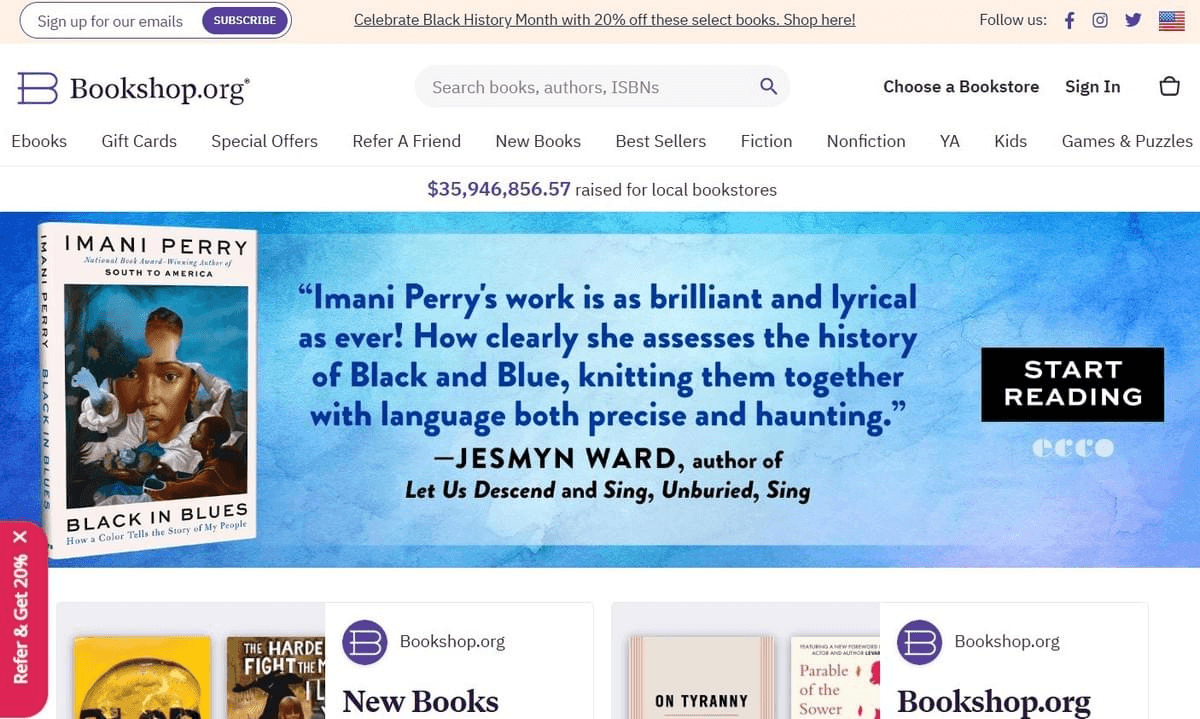The width and height of the screenshot is (1200, 719).
Task: Open the Fiction menu item
Action: [766, 141]
